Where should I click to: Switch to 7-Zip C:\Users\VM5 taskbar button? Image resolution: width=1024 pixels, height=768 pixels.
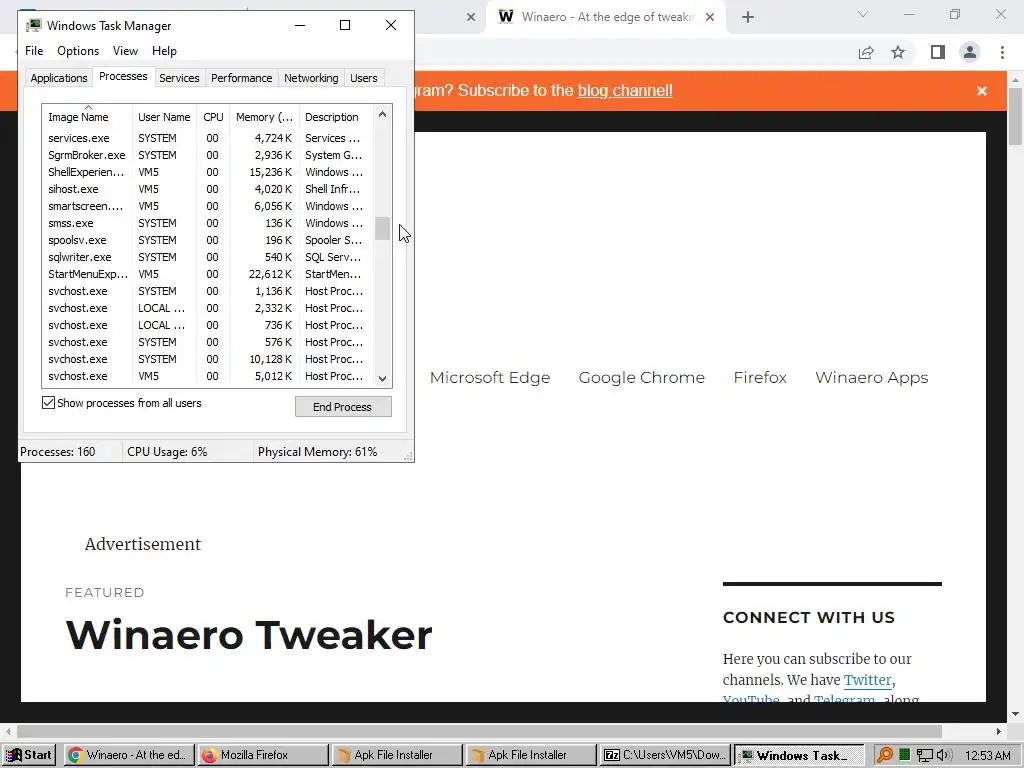coord(665,755)
